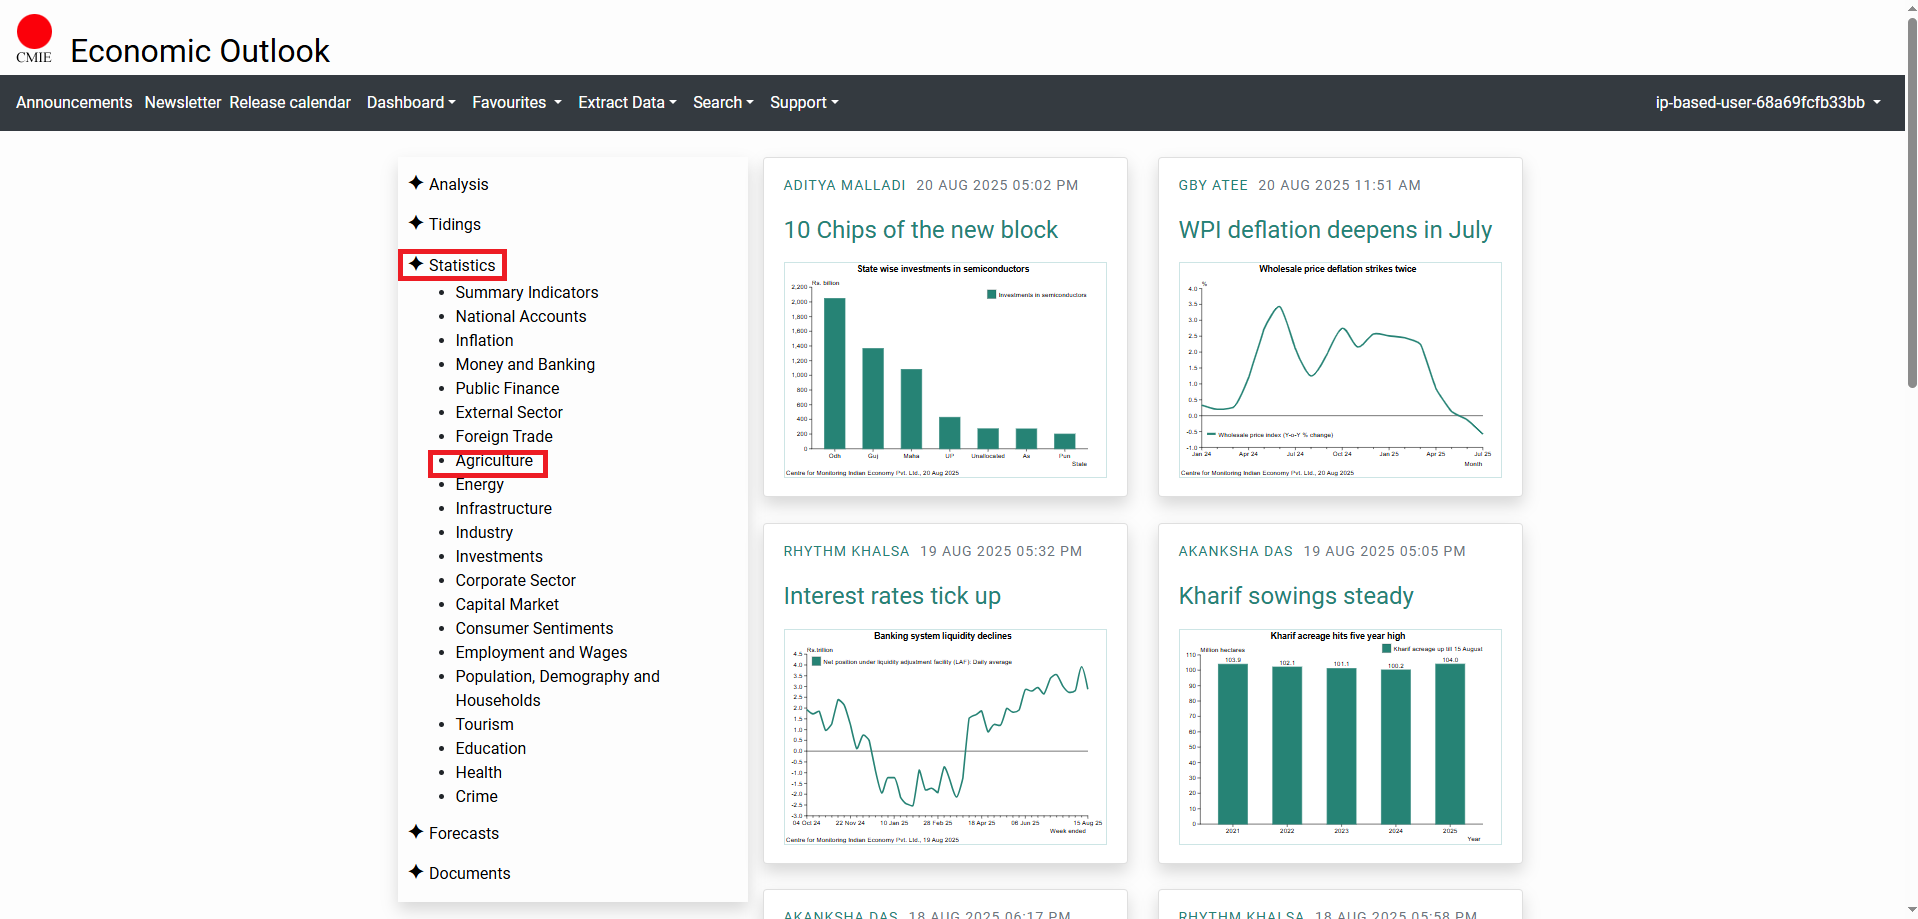The image size is (1918, 919).
Task: Click the star icon beside Analysis
Action: coord(416,183)
